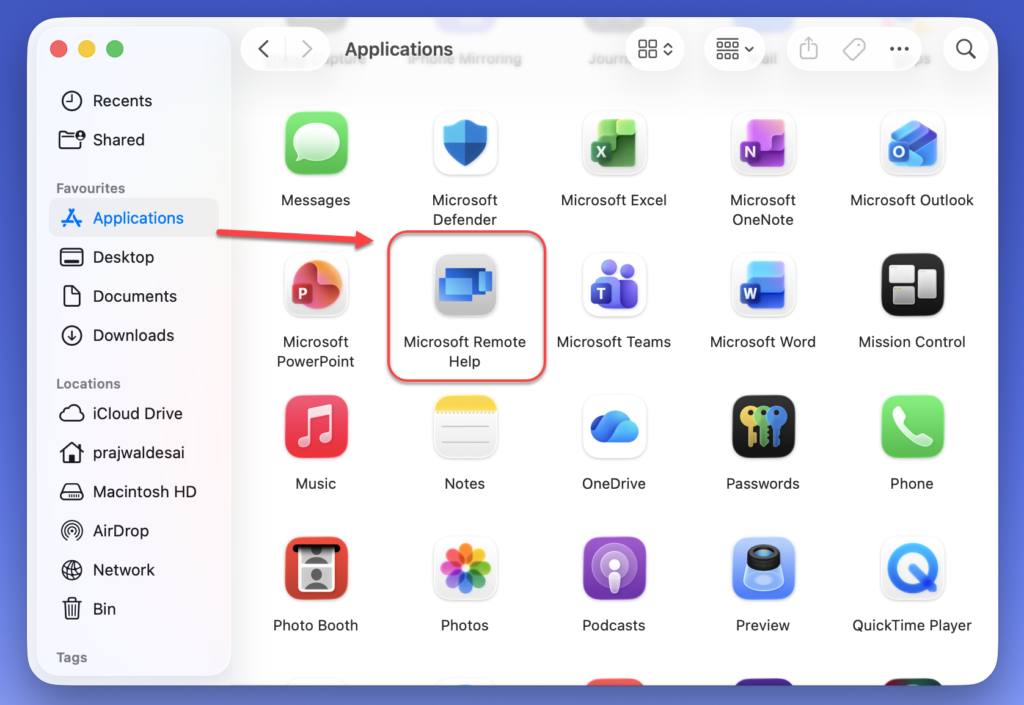Click the green full-screen window button
1024x705 pixels.
point(115,49)
